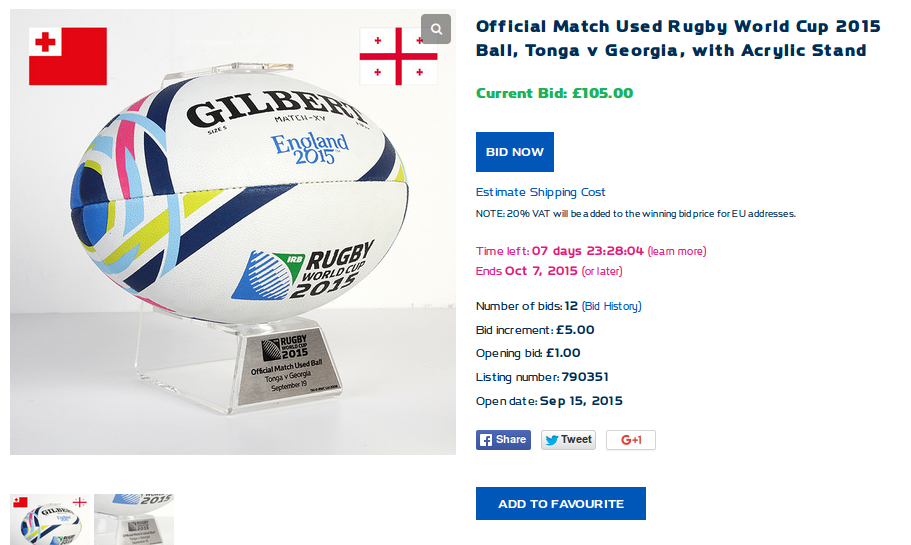911x545 pixels.
Task: Open the Estimate Shipping Cost link
Action: (540, 192)
